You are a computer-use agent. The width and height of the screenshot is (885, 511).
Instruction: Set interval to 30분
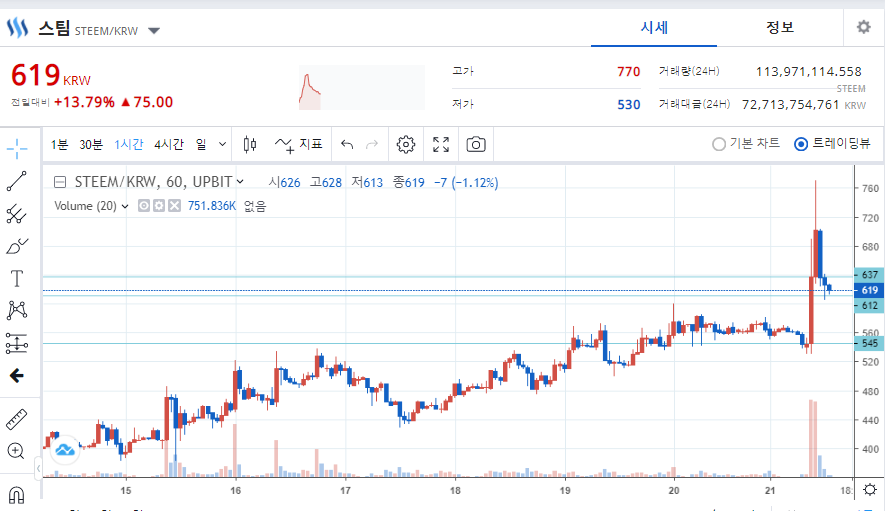[91, 145]
